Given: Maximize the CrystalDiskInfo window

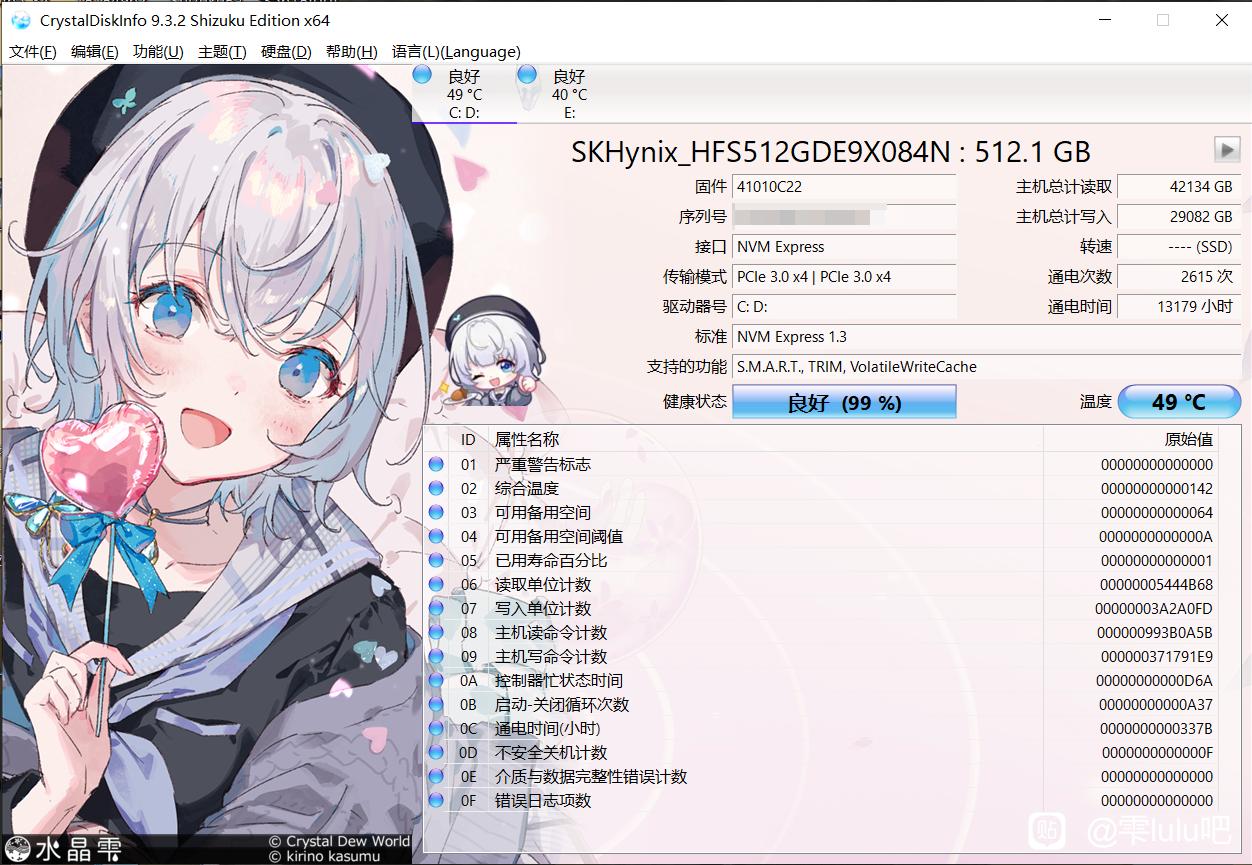Looking at the screenshot, I should tap(1163, 20).
